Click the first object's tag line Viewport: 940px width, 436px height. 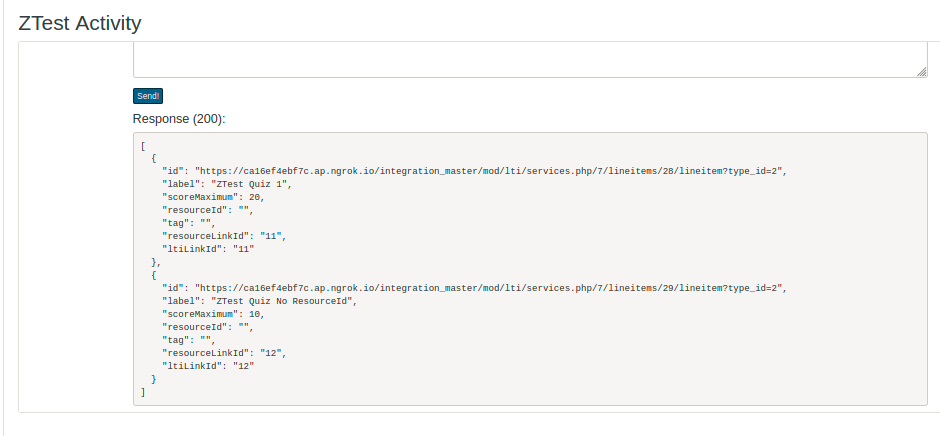(x=189, y=224)
